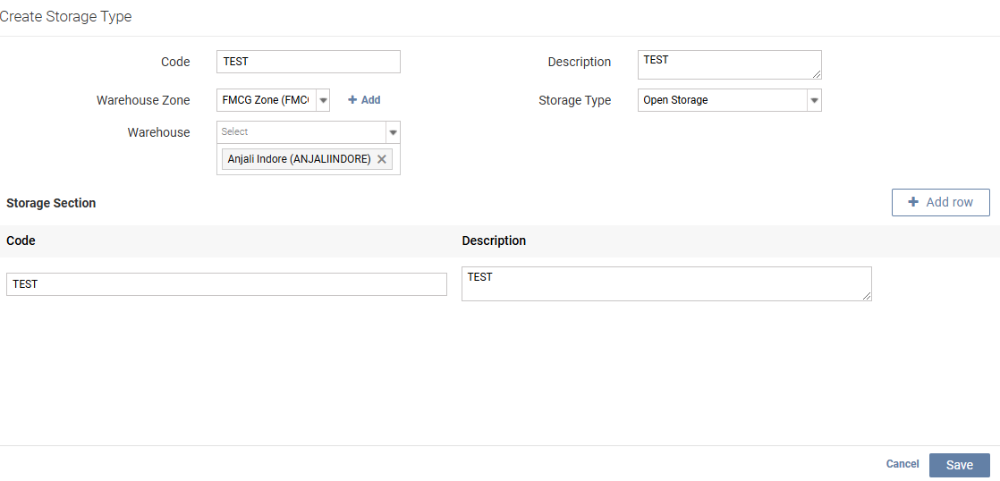The image size is (1000, 481).
Task: Click the Storage Section Description text area
Action: (x=665, y=283)
